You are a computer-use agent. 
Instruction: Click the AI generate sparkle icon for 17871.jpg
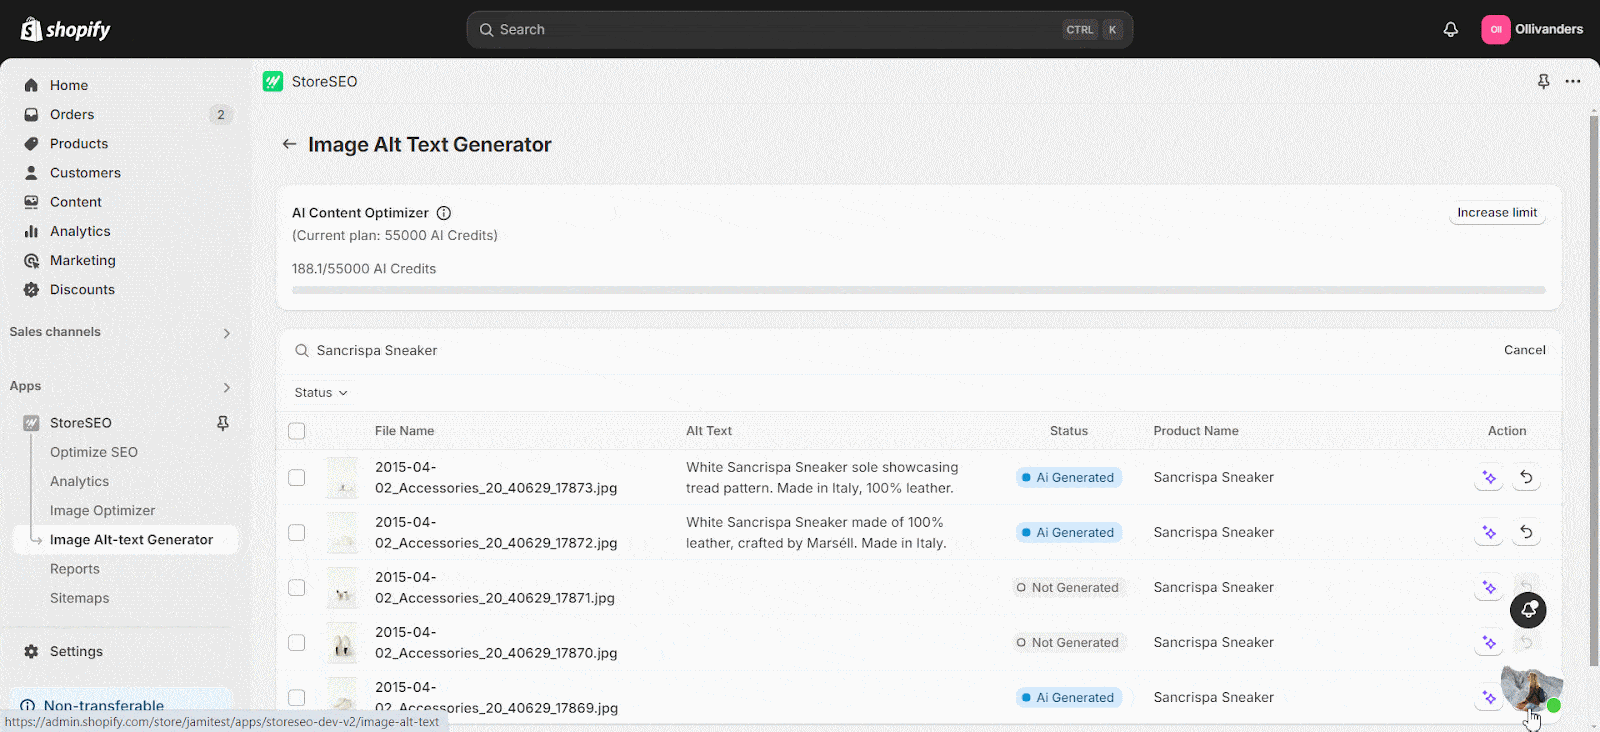[x=1489, y=588]
